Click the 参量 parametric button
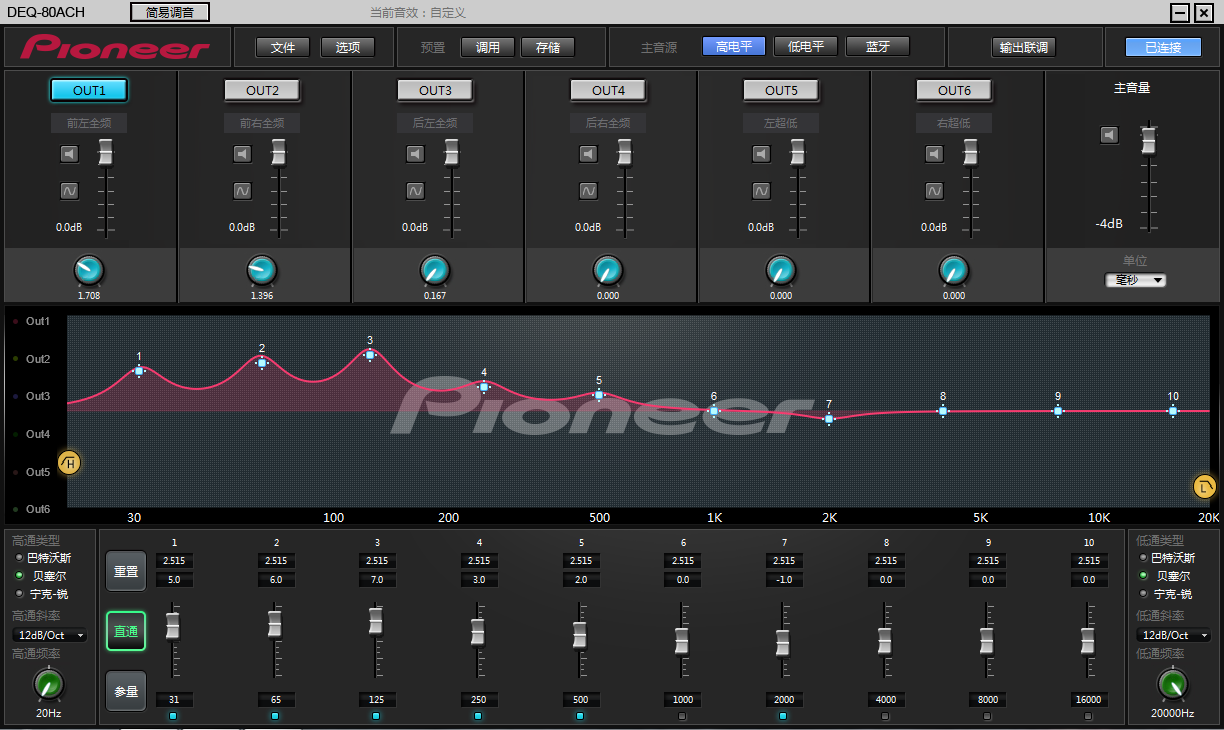Image resolution: width=1224 pixels, height=730 pixels. (126, 691)
